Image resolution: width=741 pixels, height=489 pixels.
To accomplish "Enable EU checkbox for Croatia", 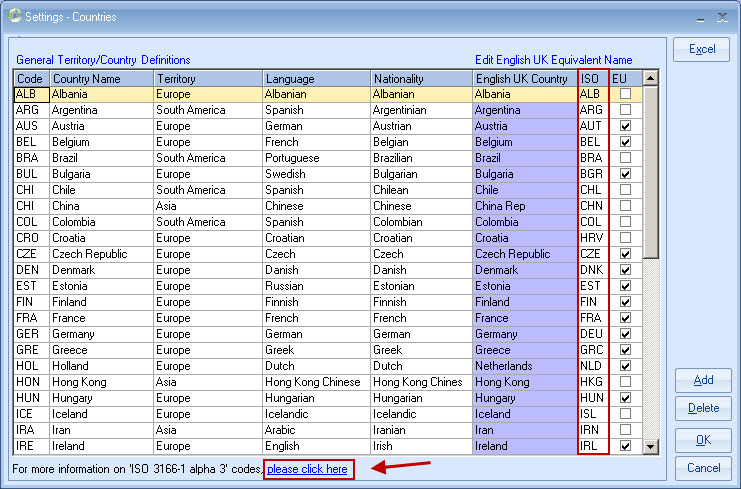I will 625,238.
